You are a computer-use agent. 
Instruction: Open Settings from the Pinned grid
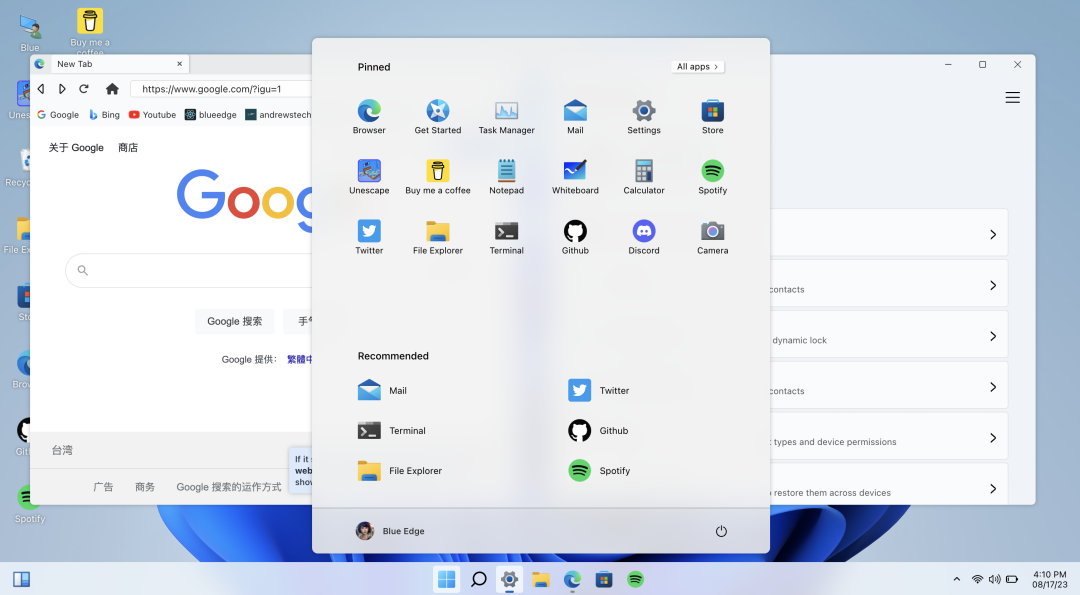tap(644, 116)
